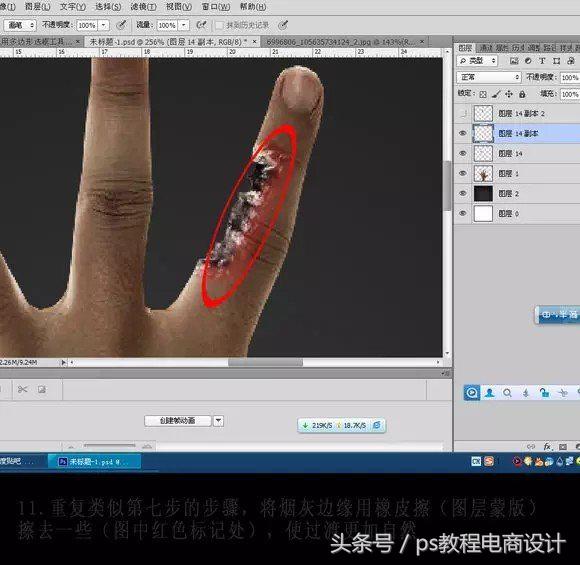Lock transparent pixels icon
580x565 pixels.
483,94
